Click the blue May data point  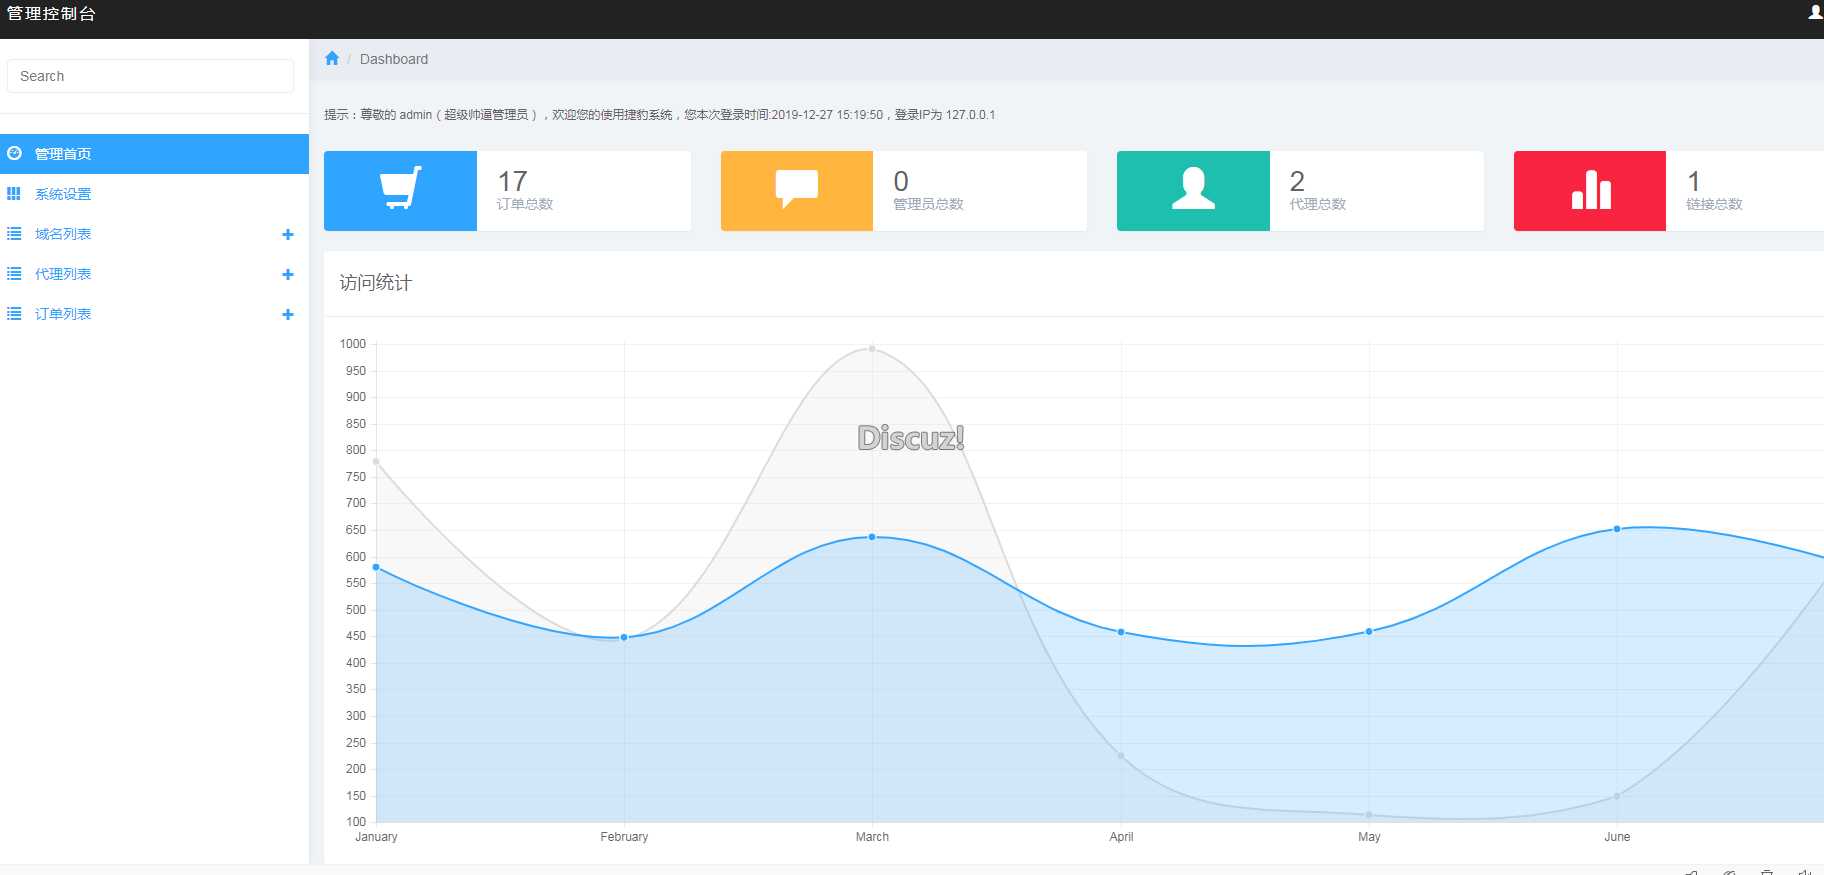(x=1369, y=631)
